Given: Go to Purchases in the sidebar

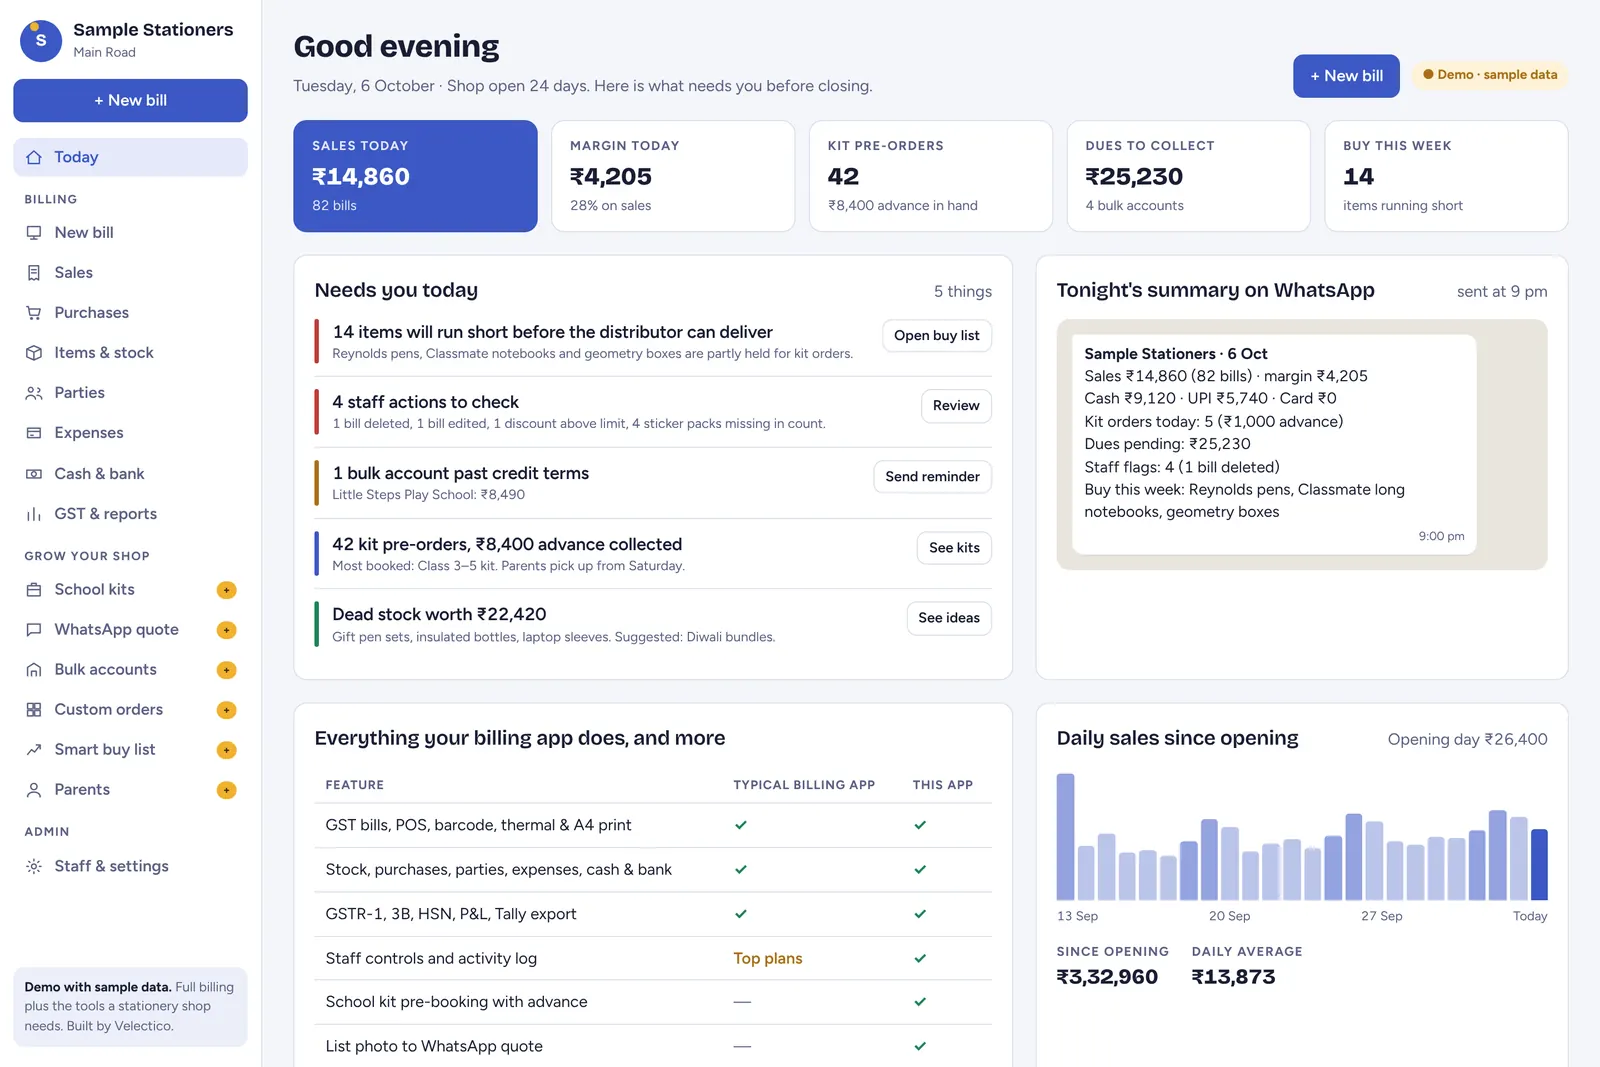Looking at the screenshot, I should tap(130, 313).
